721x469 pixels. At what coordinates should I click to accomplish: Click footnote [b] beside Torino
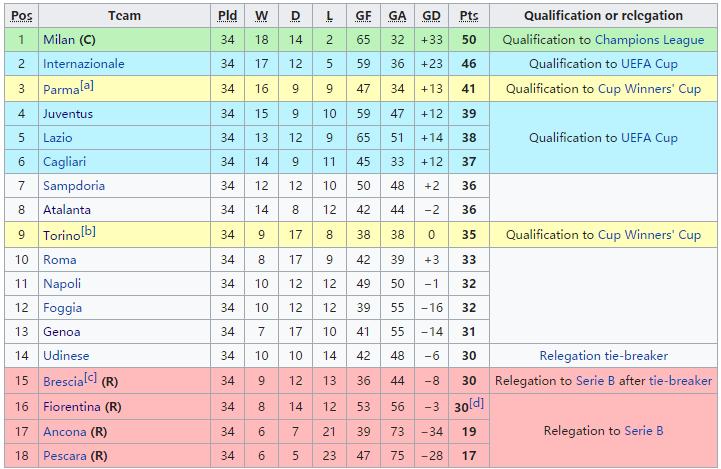coord(89,231)
